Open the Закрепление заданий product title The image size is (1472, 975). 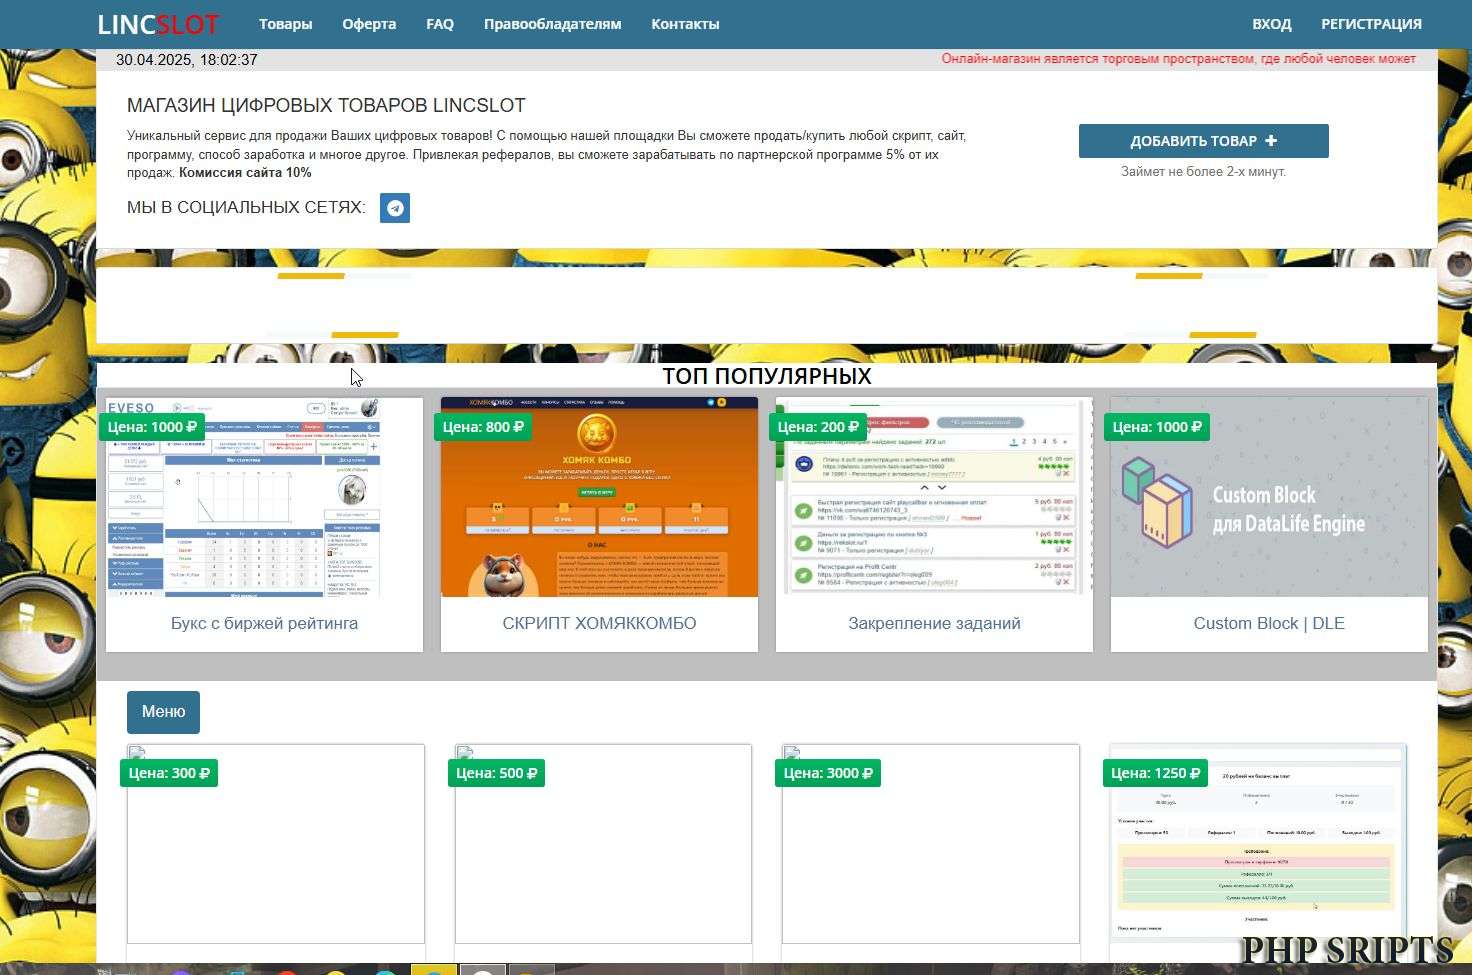(x=934, y=623)
